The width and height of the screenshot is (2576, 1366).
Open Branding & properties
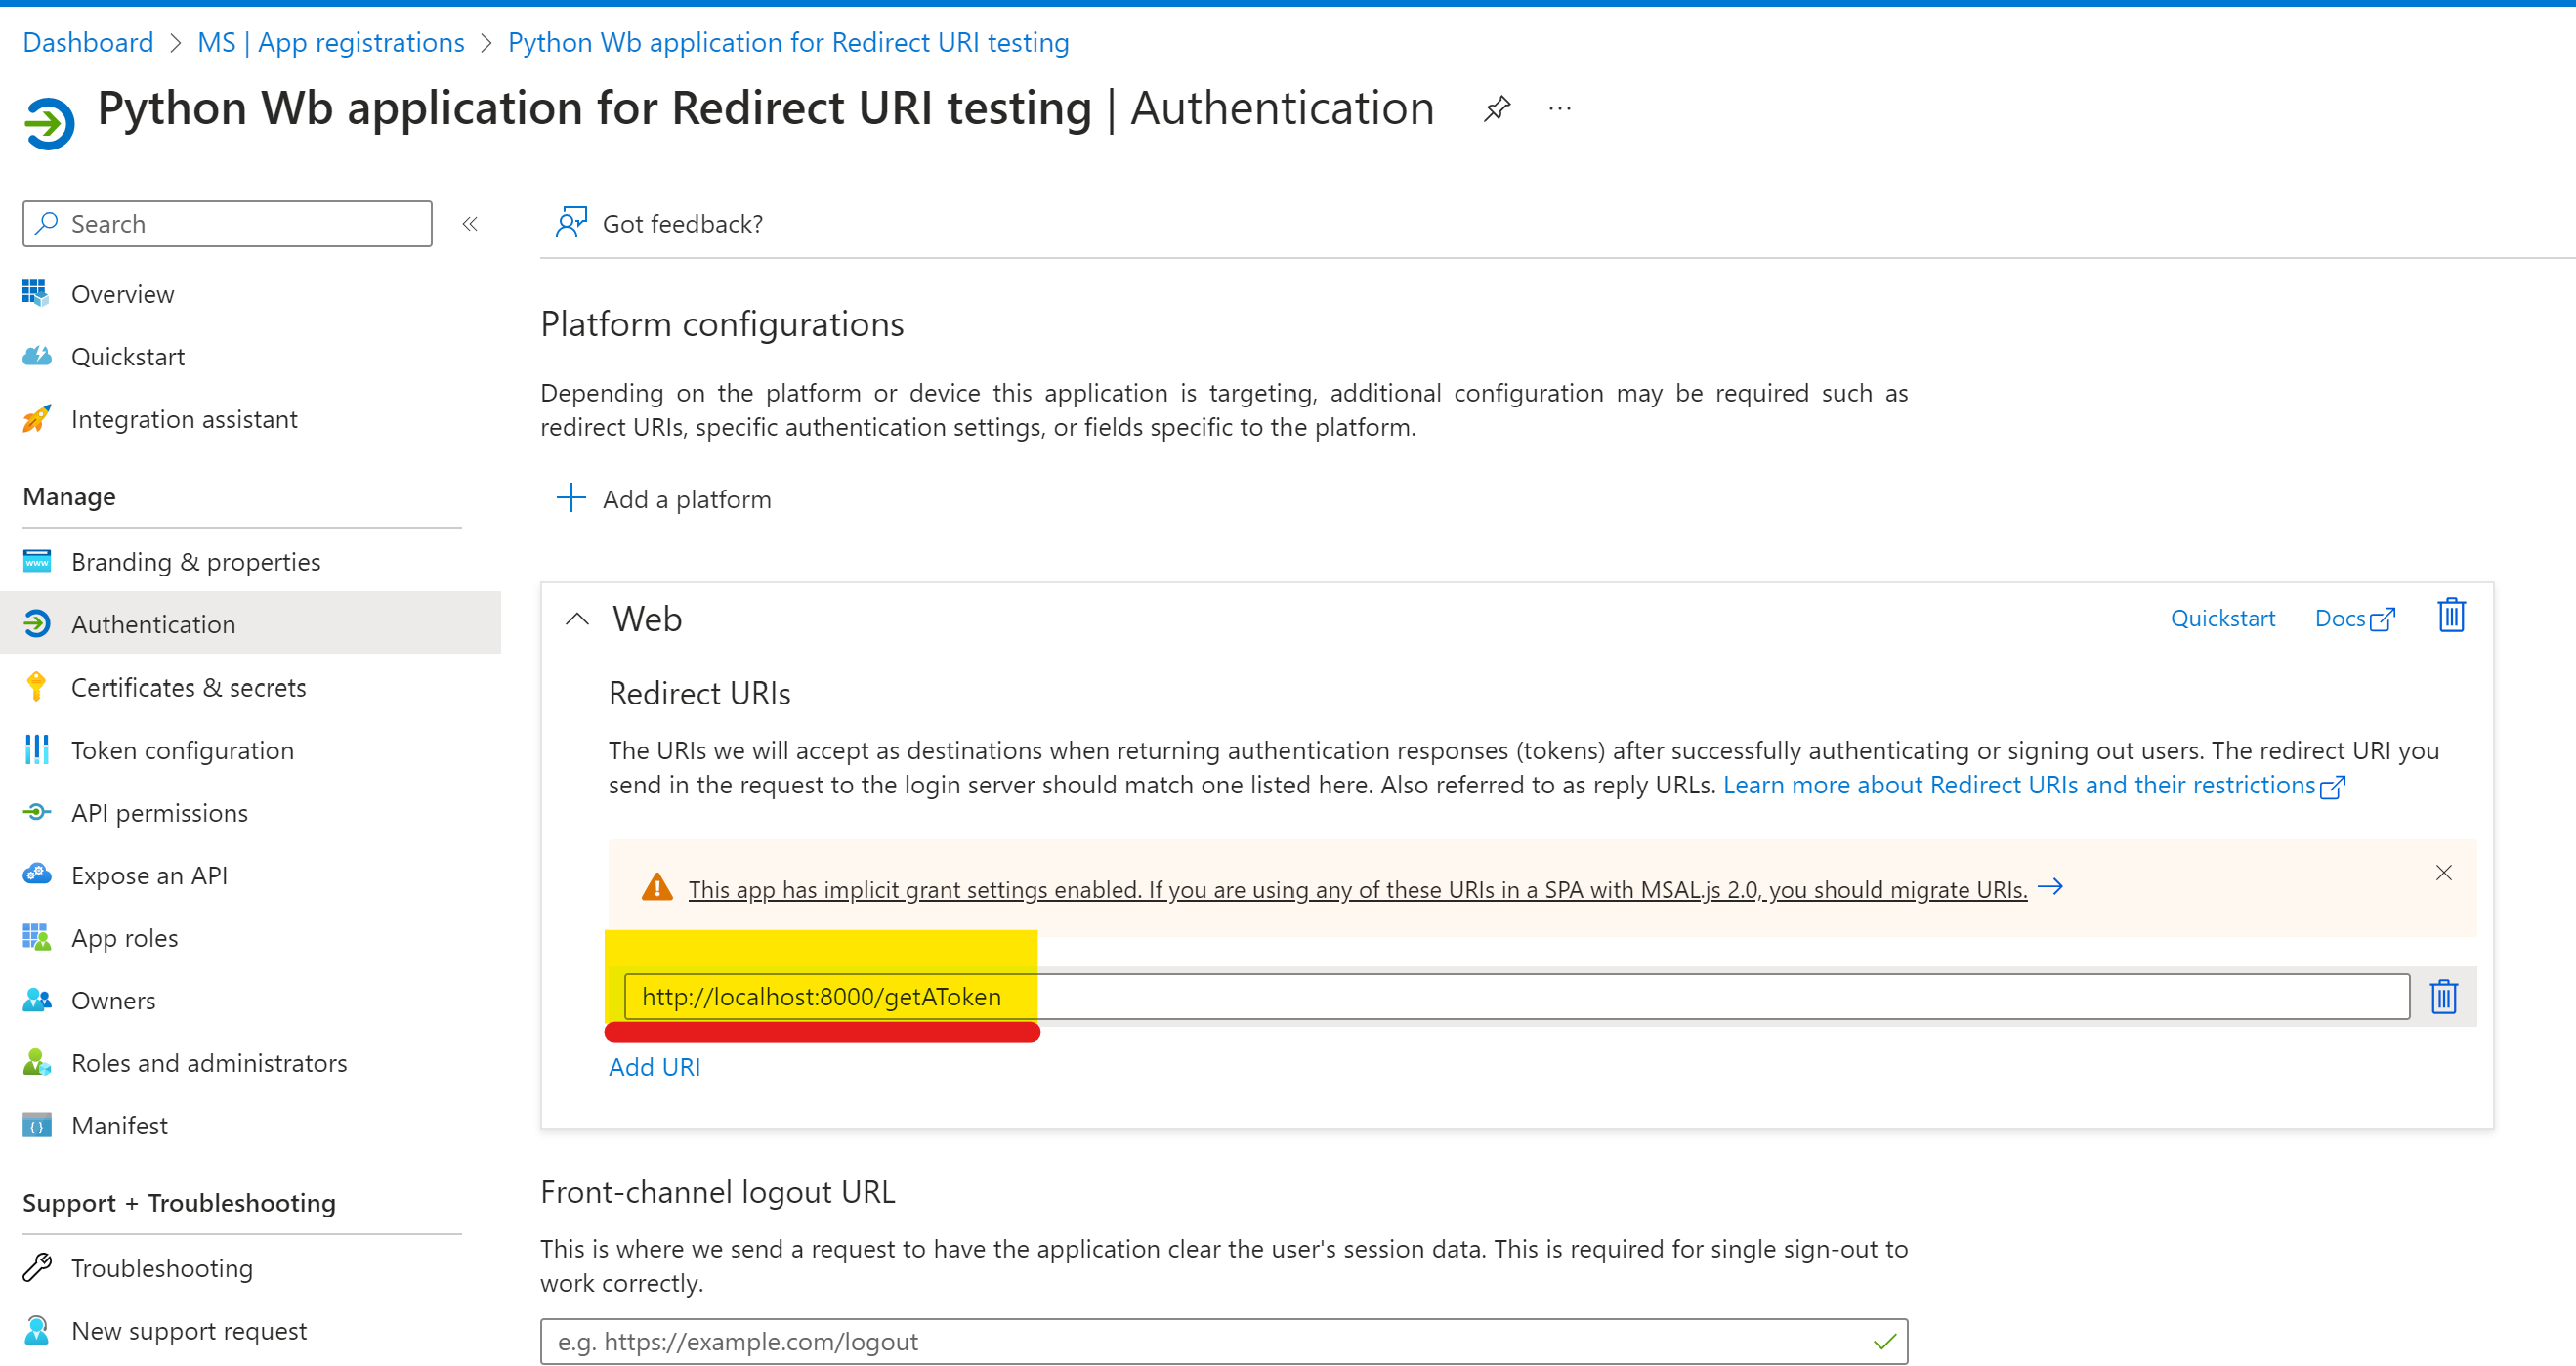196,562
